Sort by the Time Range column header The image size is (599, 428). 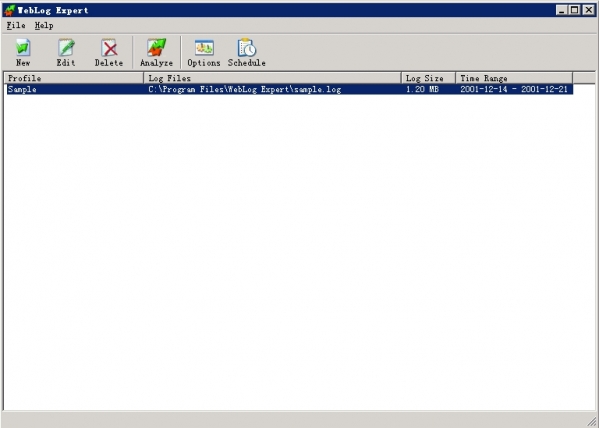[x=514, y=78]
